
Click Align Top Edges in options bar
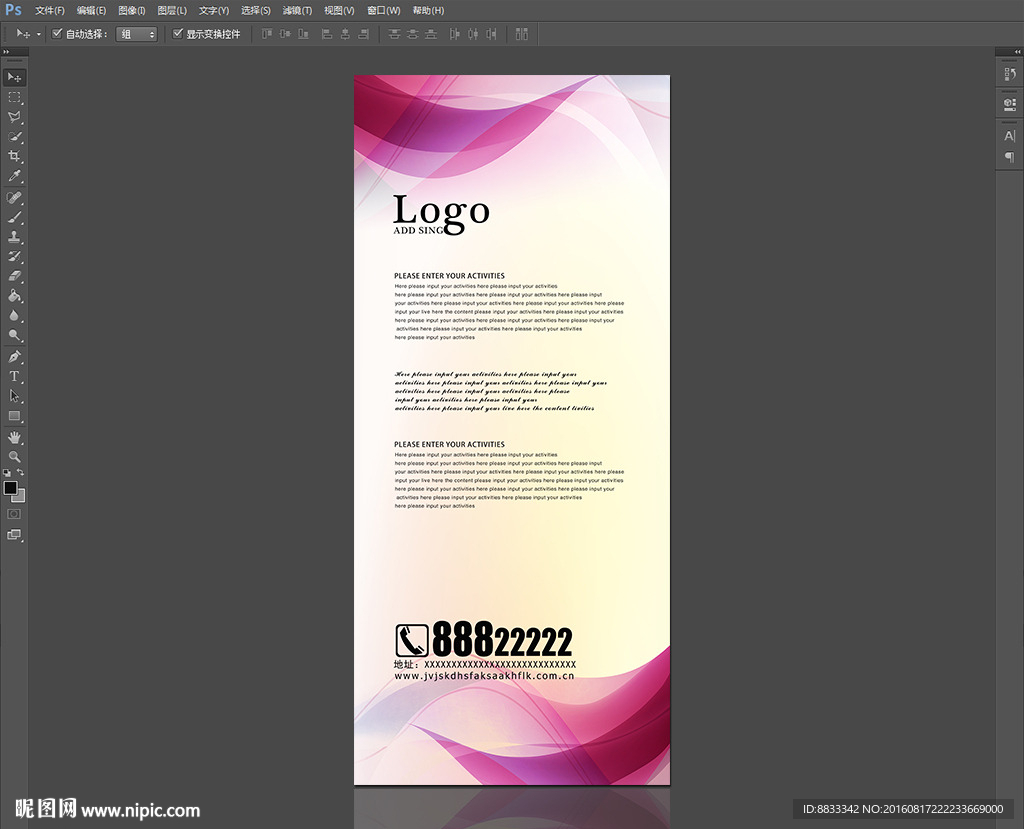tap(267, 34)
